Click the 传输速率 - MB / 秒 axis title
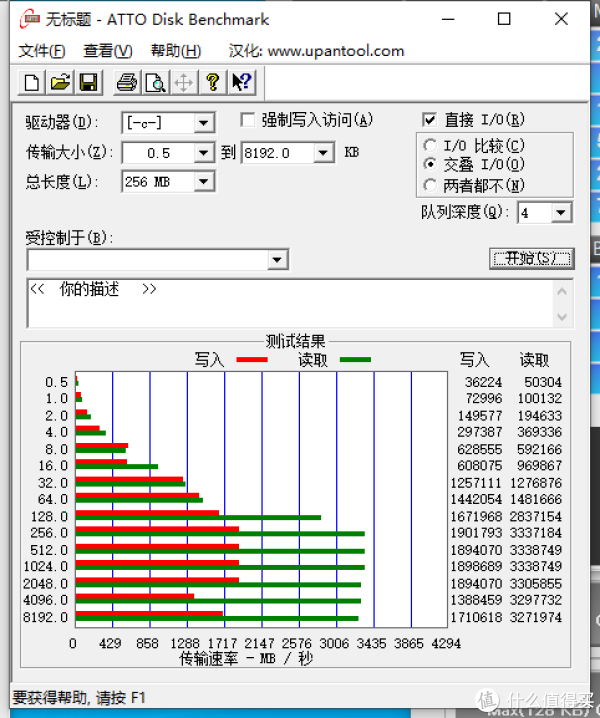This screenshot has width=600, height=718. pyautogui.click(x=246, y=659)
